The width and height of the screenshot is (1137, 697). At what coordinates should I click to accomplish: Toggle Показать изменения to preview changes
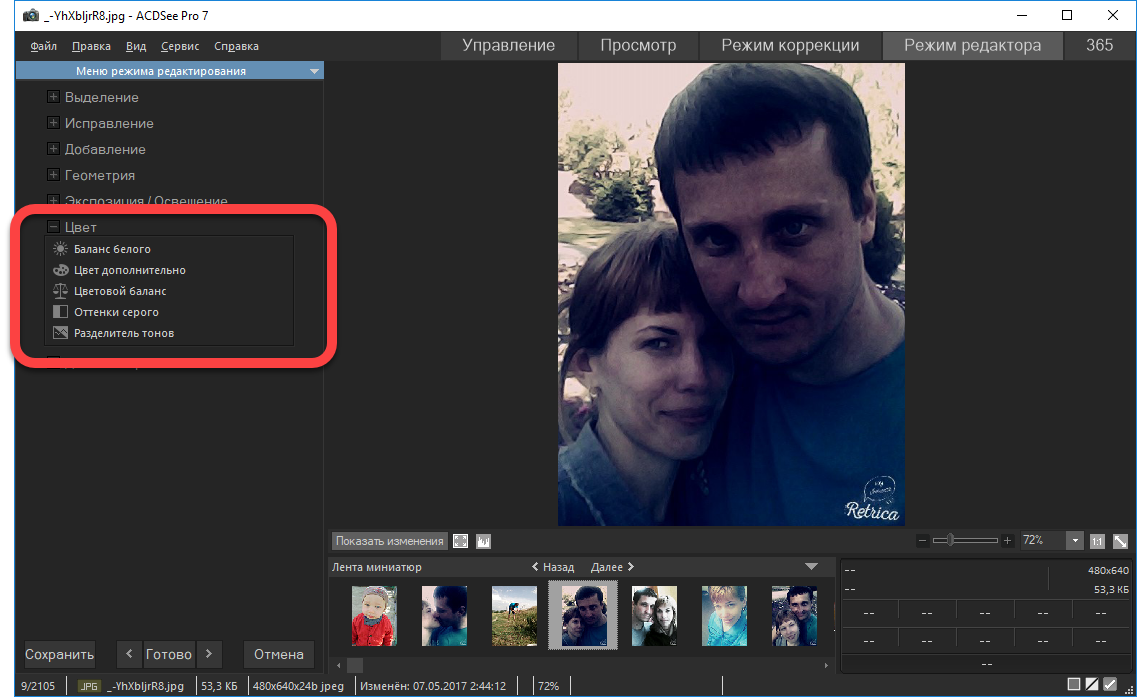[389, 541]
